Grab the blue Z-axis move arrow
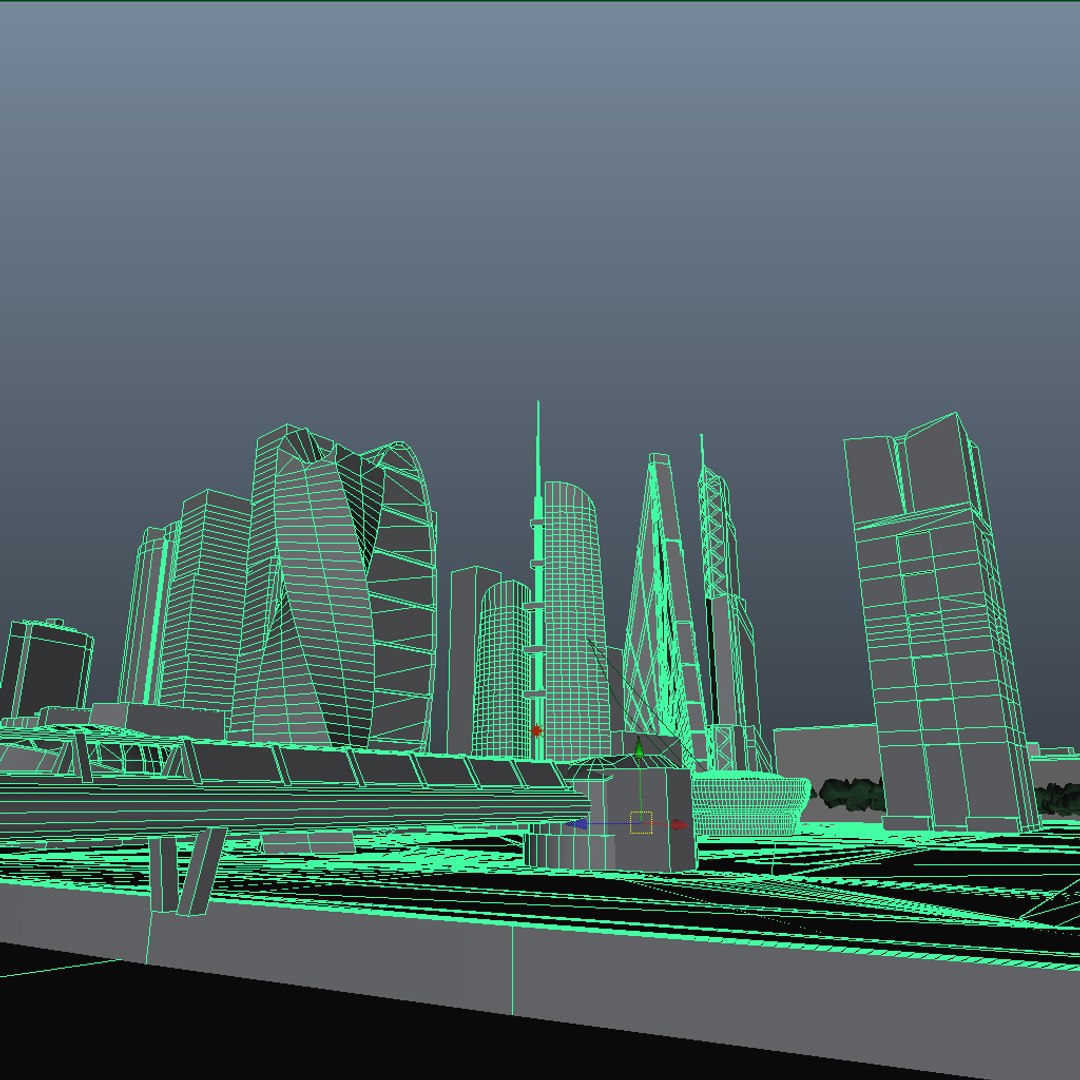The image size is (1080, 1080). click(x=577, y=824)
